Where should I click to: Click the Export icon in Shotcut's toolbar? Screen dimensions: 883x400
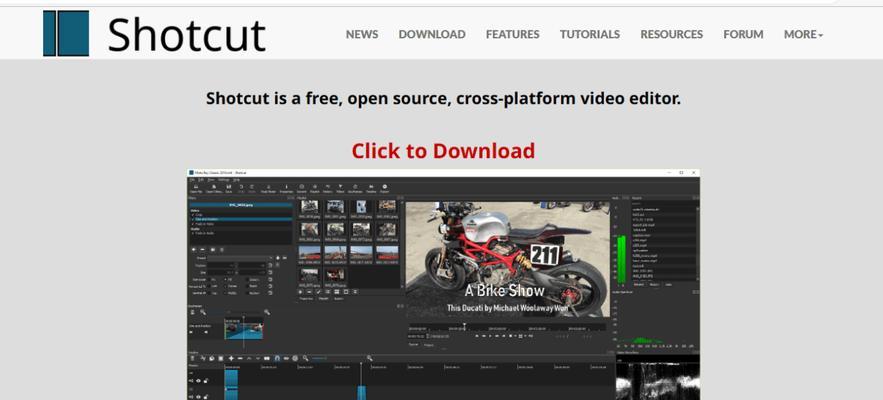click(385, 186)
